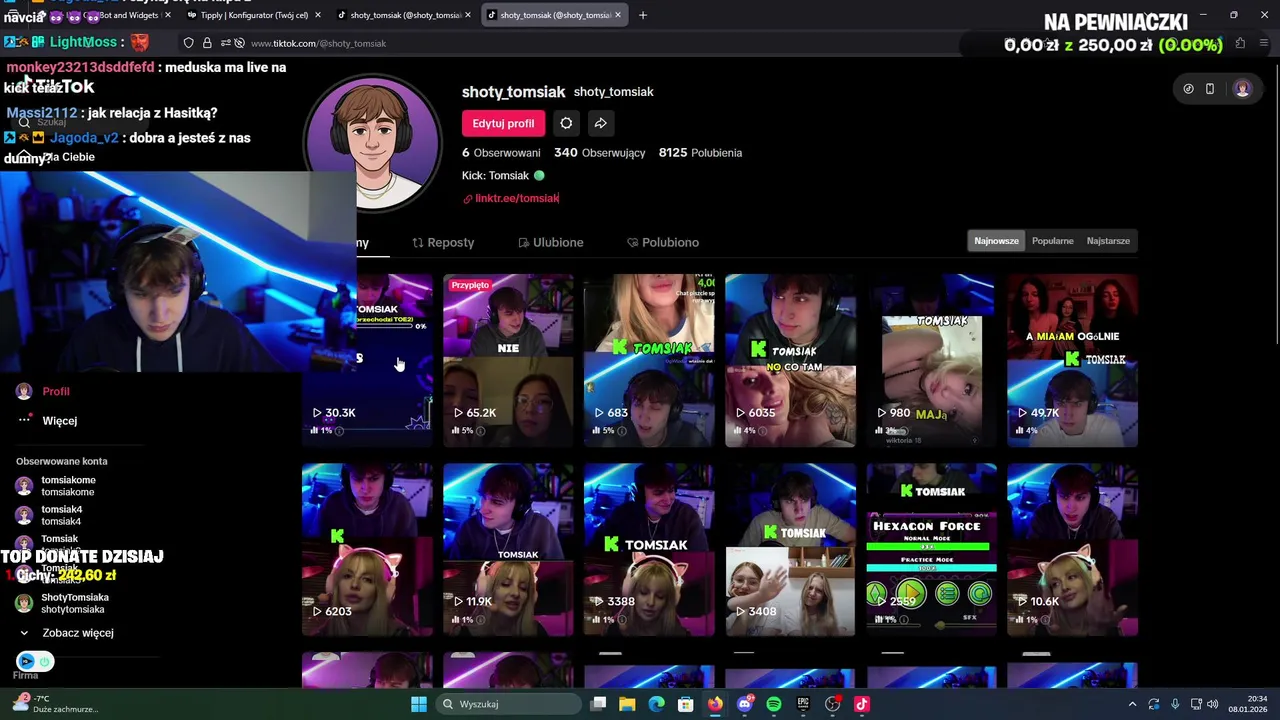Open OBS Studio from the taskbar
The height and width of the screenshot is (720, 1280).
tap(833, 704)
